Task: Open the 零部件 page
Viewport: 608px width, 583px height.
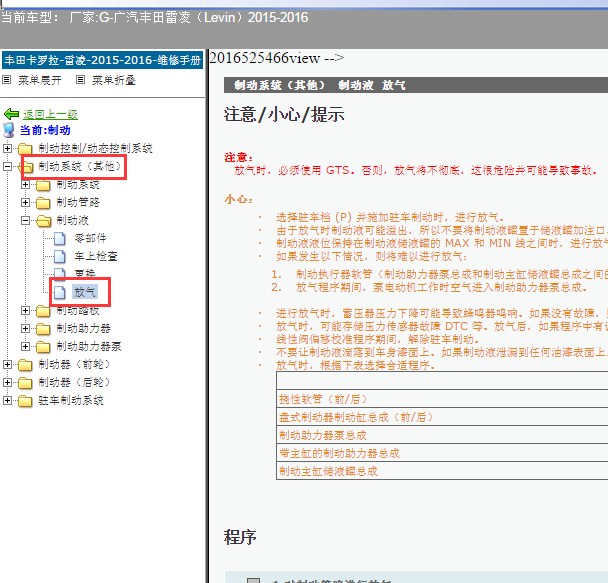Action: 90,238
